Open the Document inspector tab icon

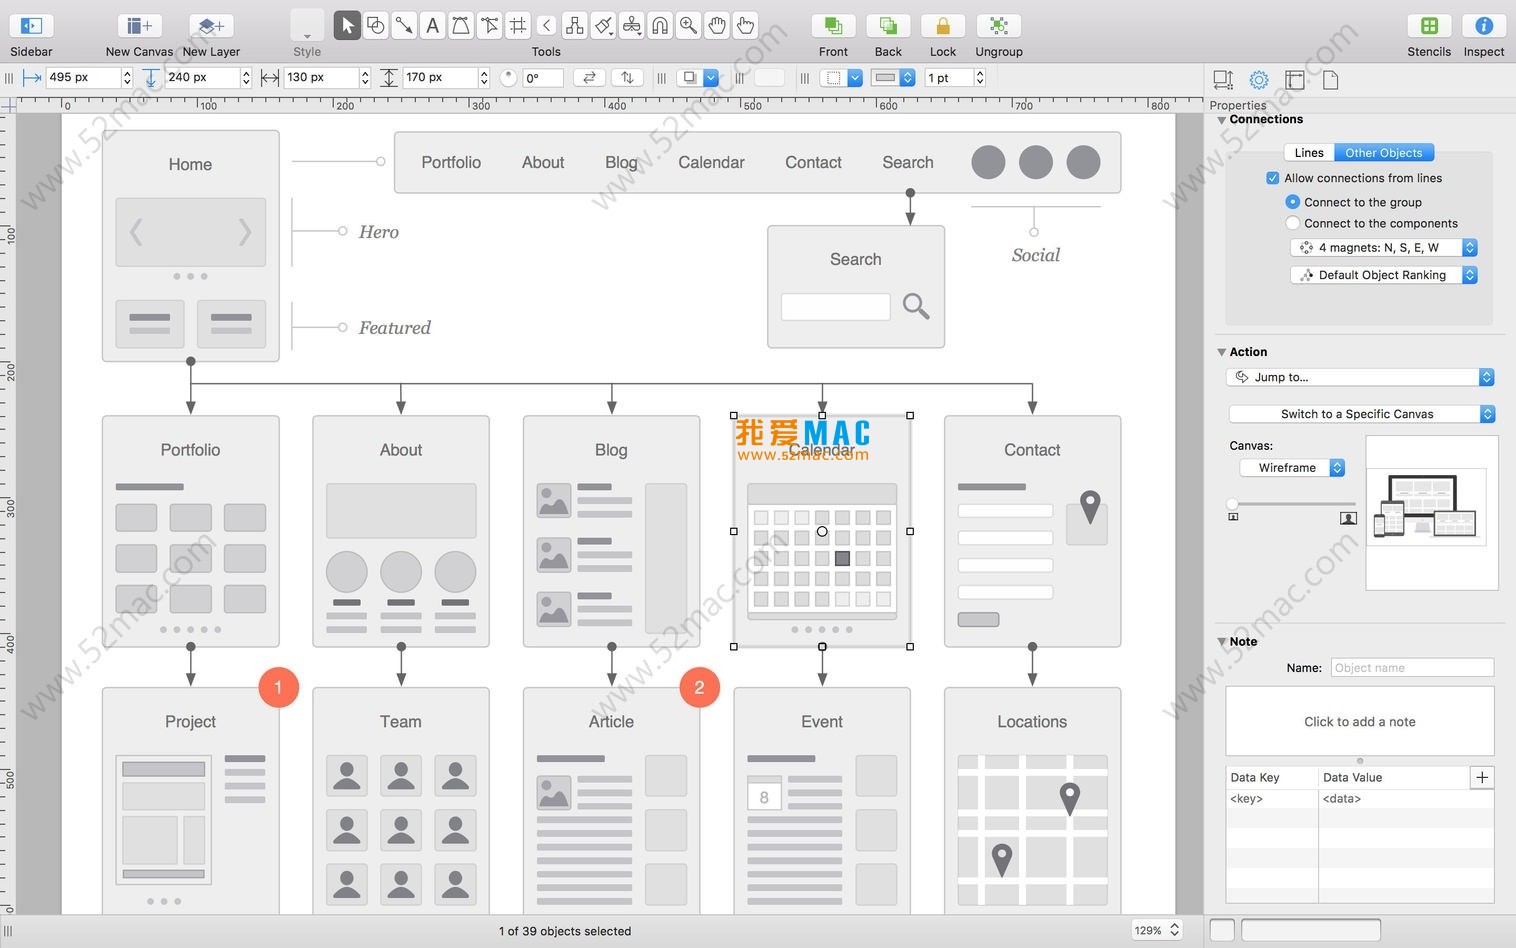pyautogui.click(x=1331, y=80)
